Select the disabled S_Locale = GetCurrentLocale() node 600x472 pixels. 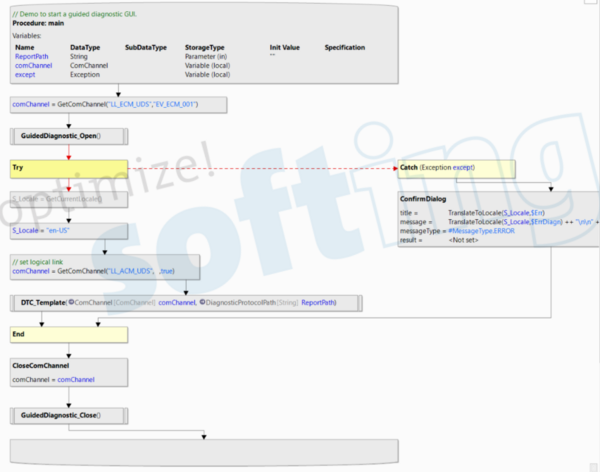69,199
